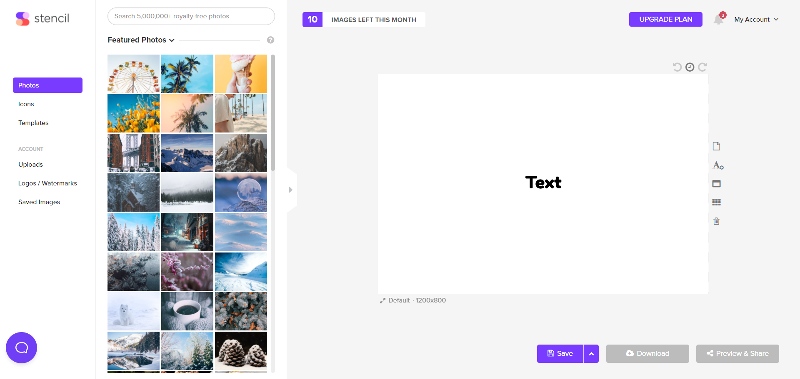The height and width of the screenshot is (379, 800).
Task: Click the Save button
Action: [x=560, y=353]
